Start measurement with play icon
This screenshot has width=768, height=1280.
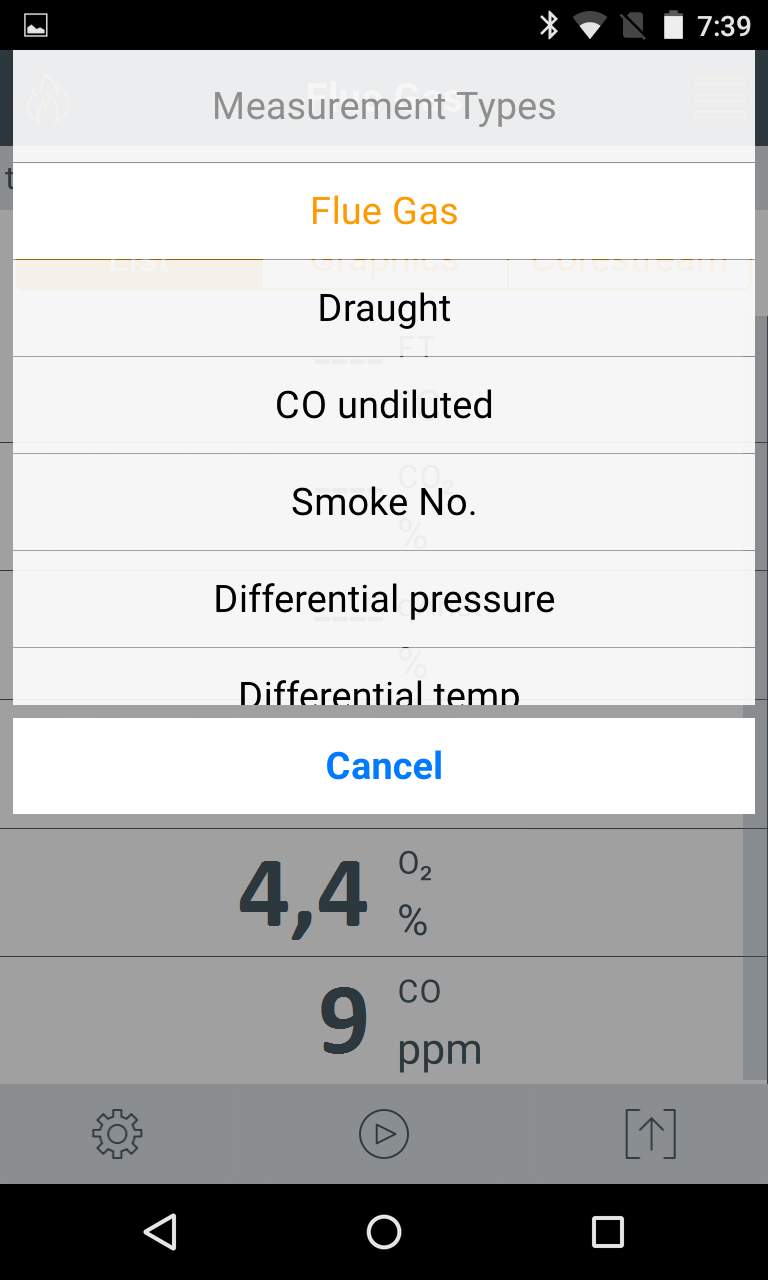point(384,1134)
